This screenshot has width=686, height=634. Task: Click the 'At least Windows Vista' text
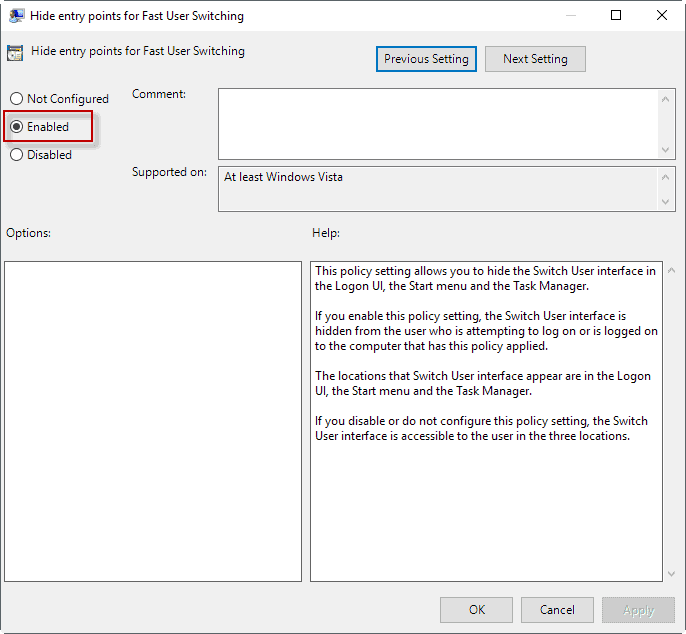click(283, 177)
